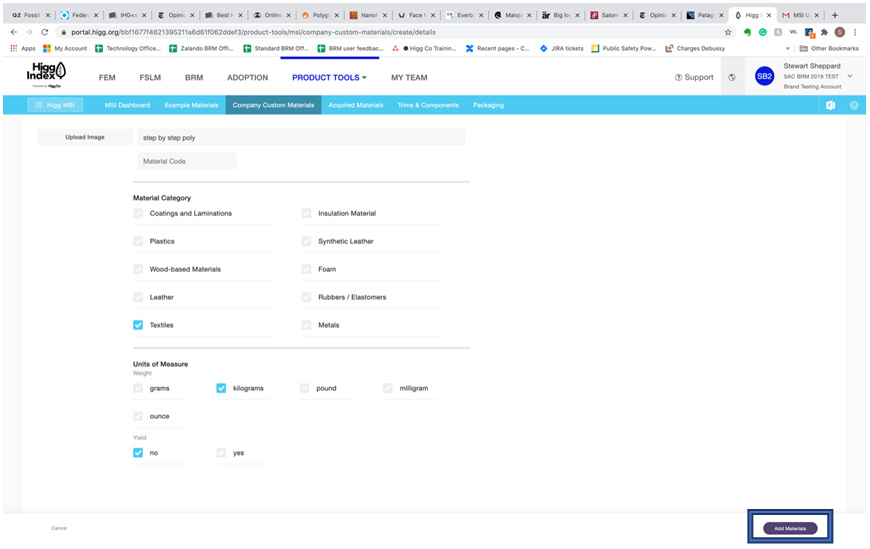Click the help question mark in blue bar
The height and width of the screenshot is (549, 870).
[854, 105]
